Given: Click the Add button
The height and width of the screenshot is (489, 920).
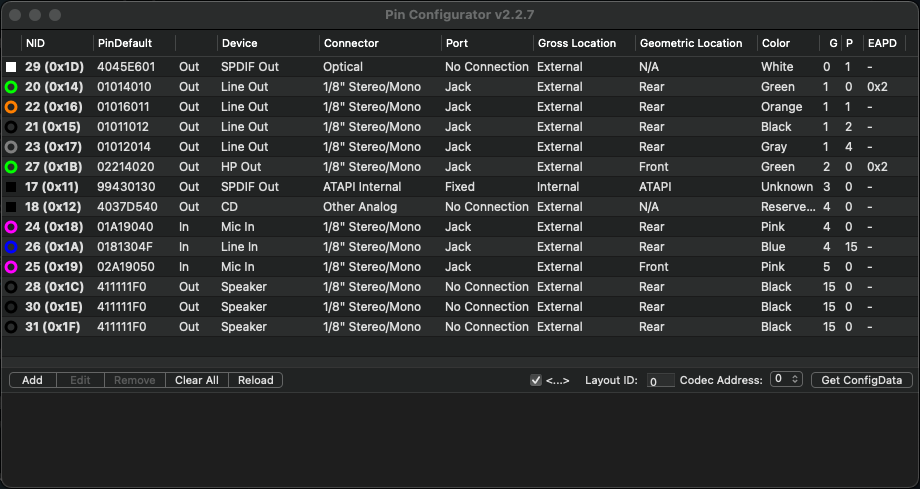Looking at the screenshot, I should (32, 380).
